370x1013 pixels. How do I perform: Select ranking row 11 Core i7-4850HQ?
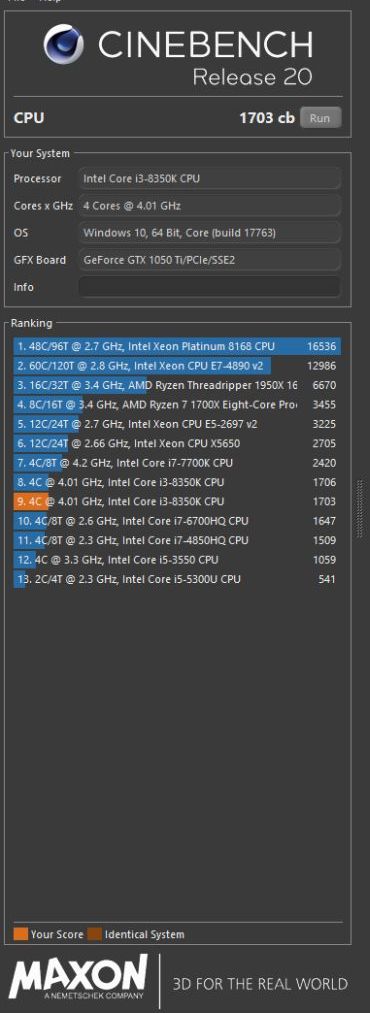(x=177, y=540)
